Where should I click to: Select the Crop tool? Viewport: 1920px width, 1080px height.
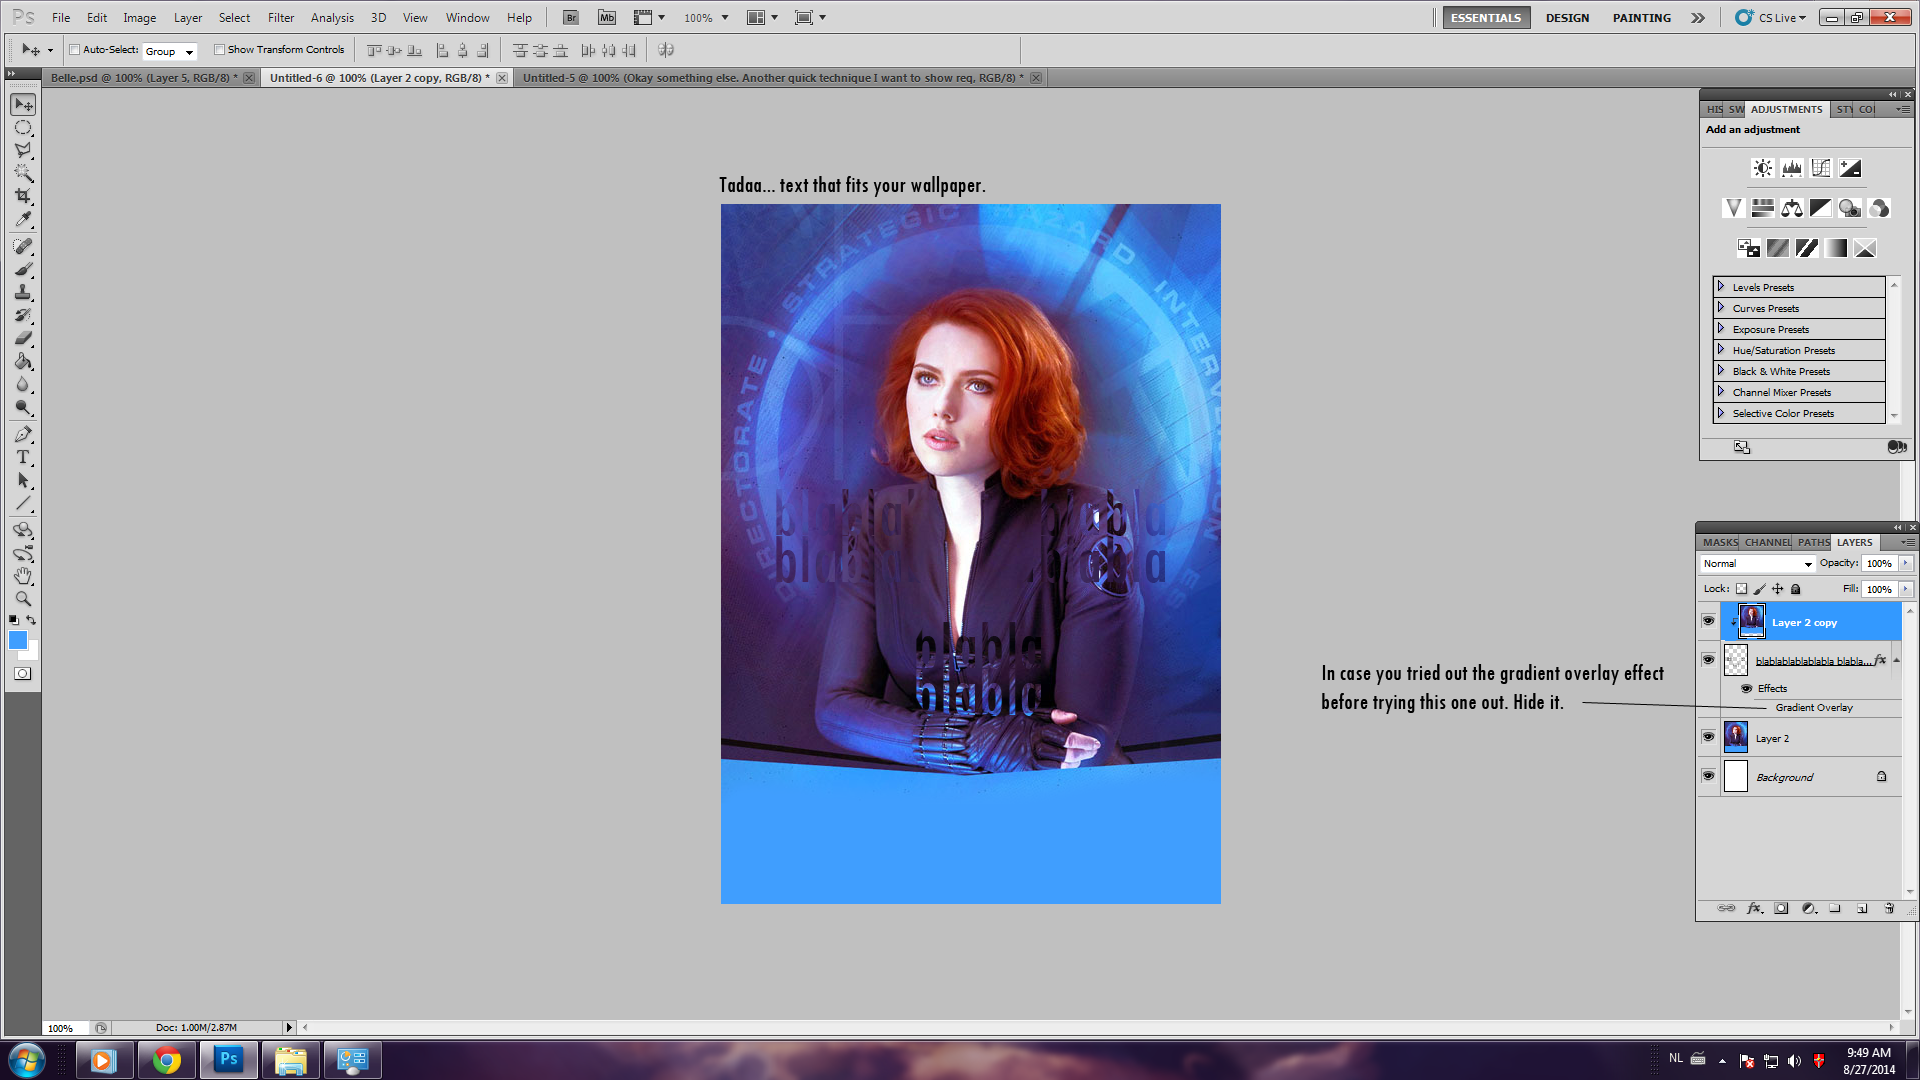23,196
